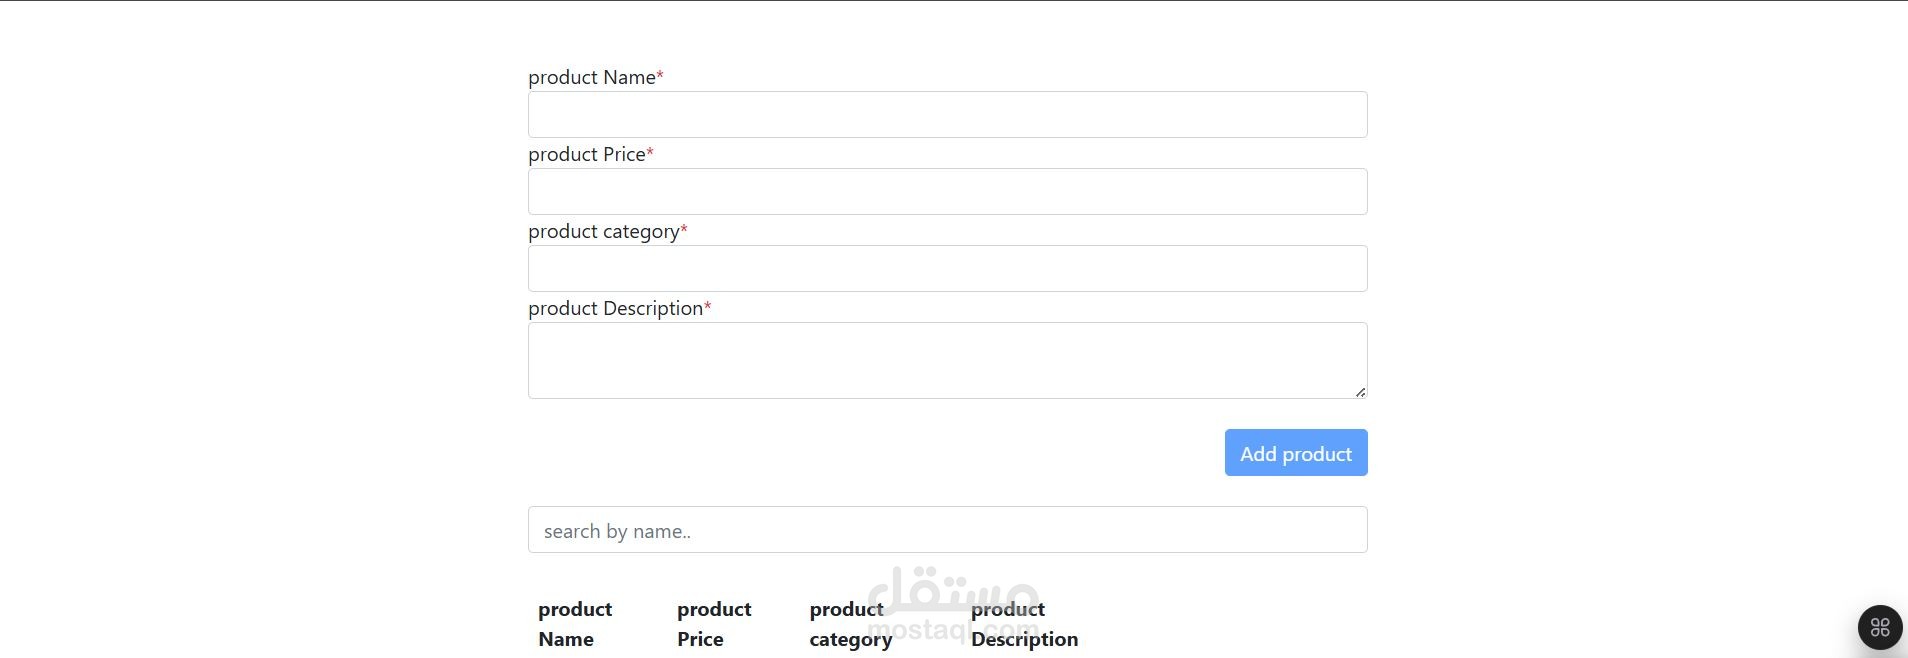Click the asterisk next to product Name
The width and height of the screenshot is (1908, 658).
click(x=660, y=76)
